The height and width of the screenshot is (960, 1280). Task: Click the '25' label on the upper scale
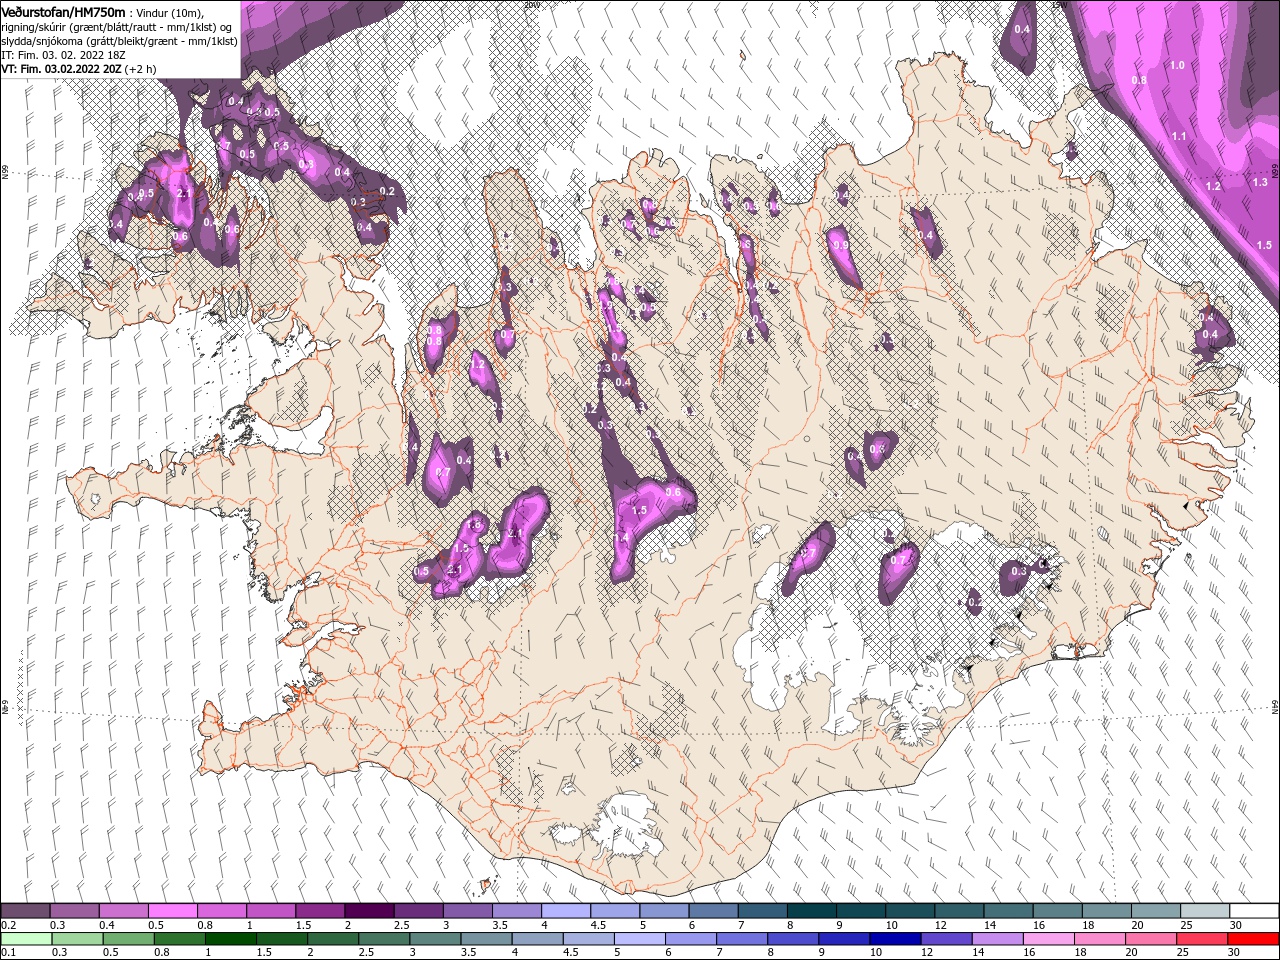point(1186,925)
